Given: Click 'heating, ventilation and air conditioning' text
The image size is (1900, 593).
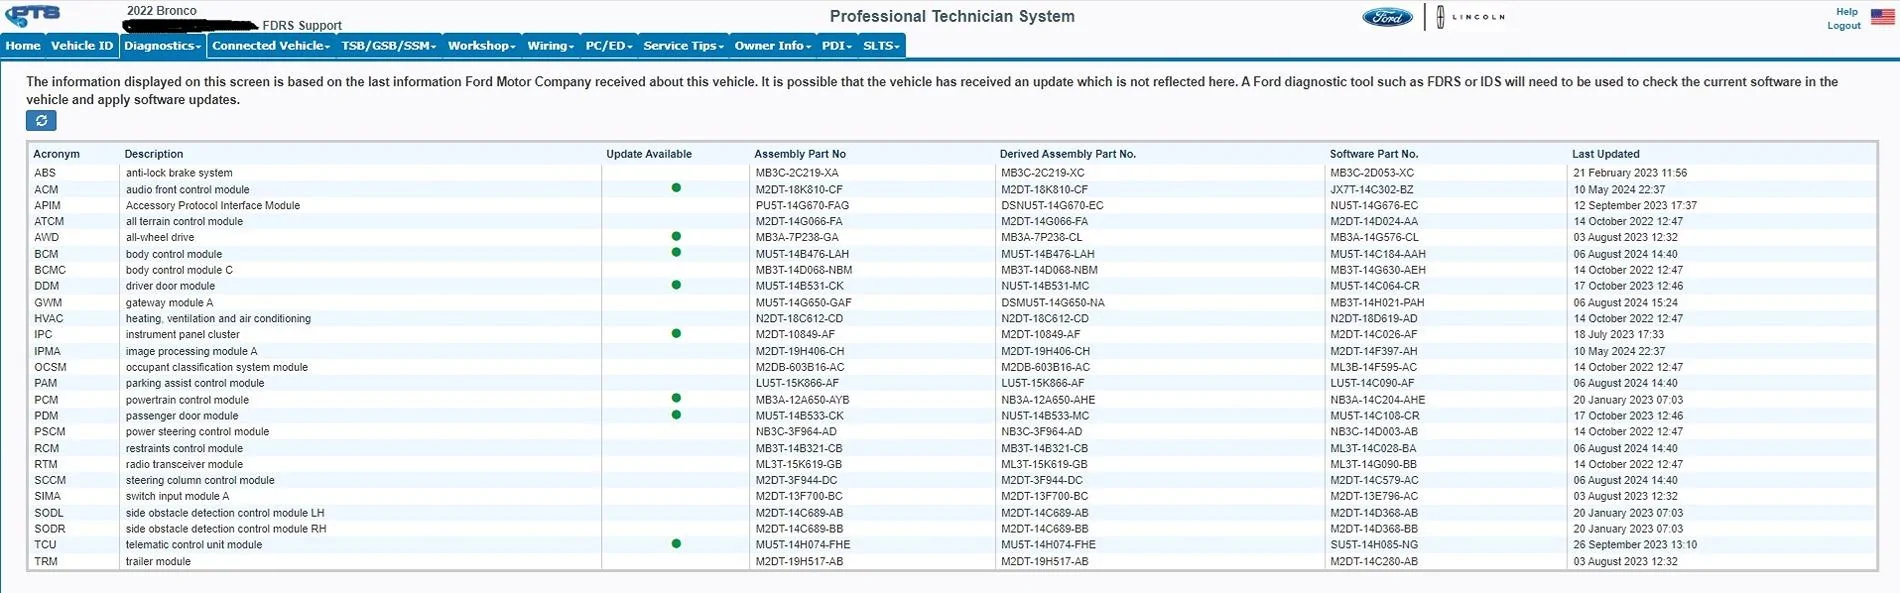Looking at the screenshot, I should tap(218, 318).
